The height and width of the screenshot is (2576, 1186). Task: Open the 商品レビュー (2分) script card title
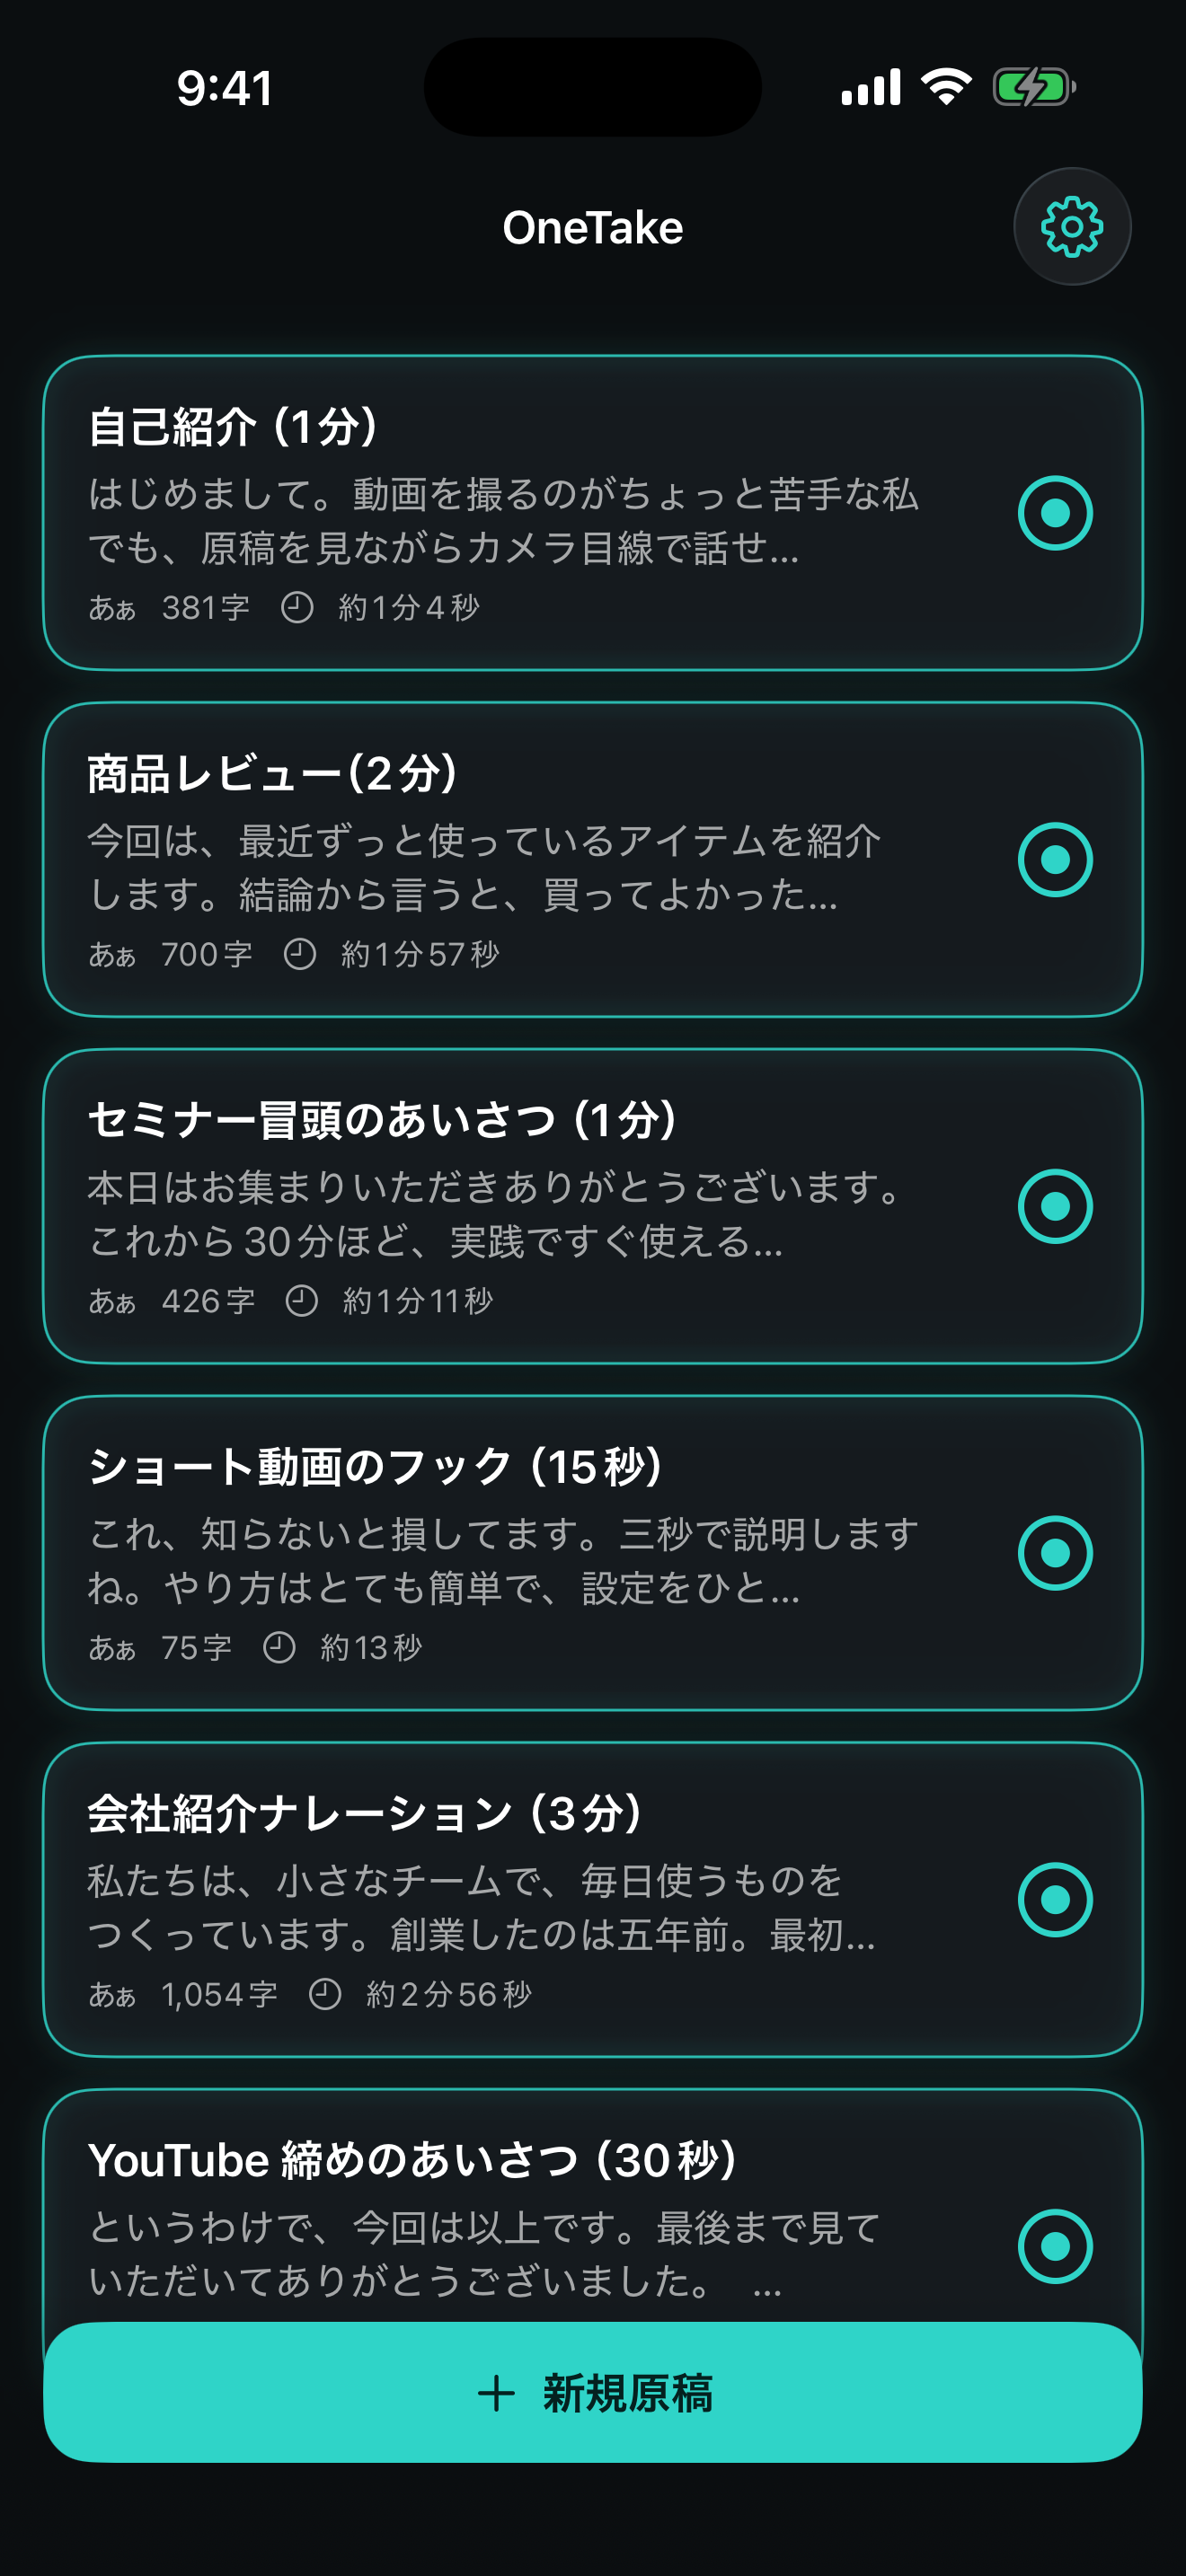click(x=272, y=774)
